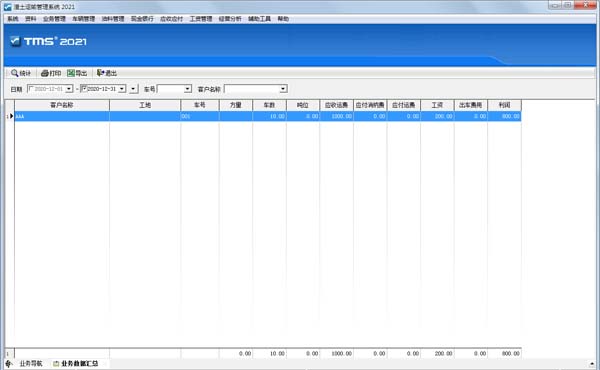This screenshot has width=600, height=370.
Task: Open the 工资管理 menu
Action: pyautogui.click(x=201, y=19)
